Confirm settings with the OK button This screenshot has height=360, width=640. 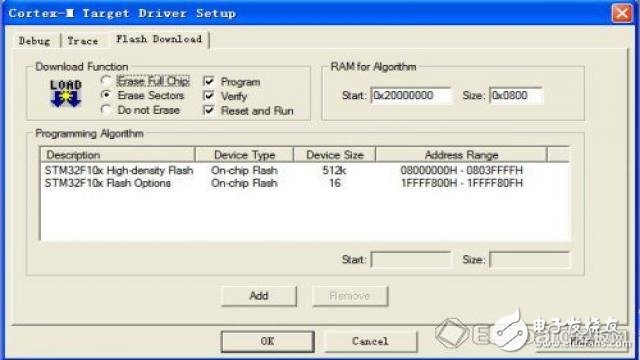(x=268, y=341)
